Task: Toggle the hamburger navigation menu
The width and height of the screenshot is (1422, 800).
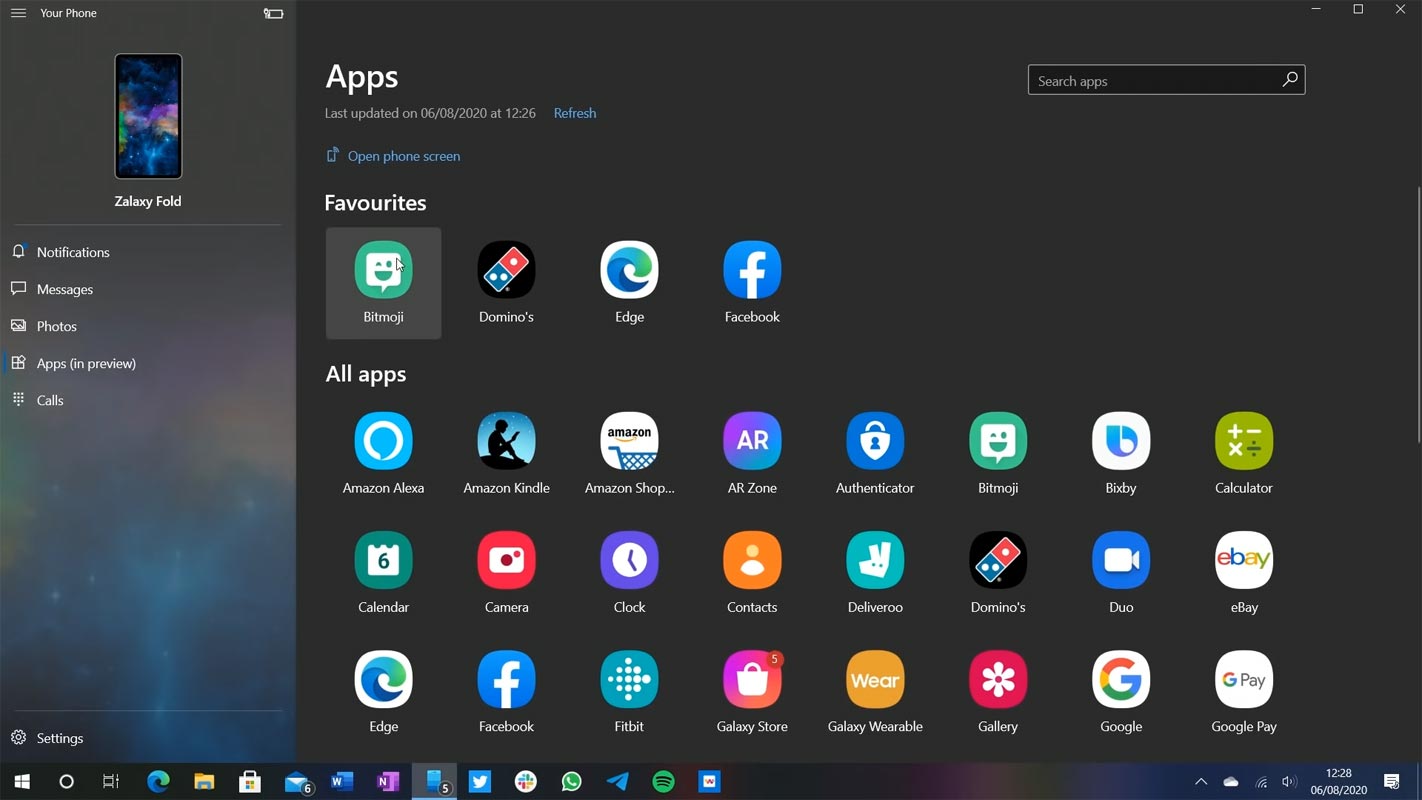Action: click(x=18, y=13)
